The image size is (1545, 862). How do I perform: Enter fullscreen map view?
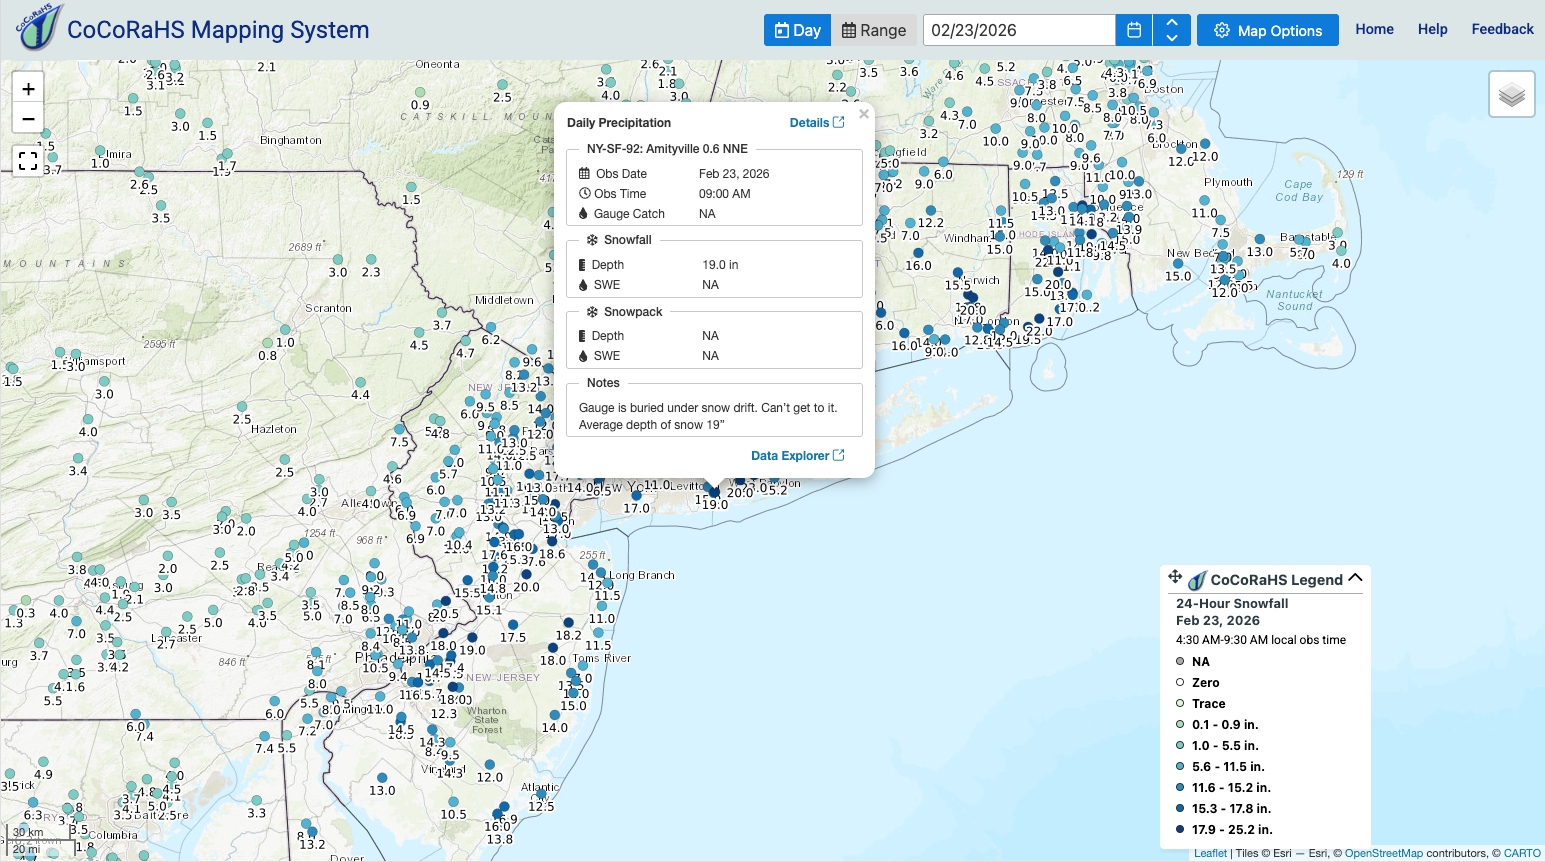pos(28,160)
